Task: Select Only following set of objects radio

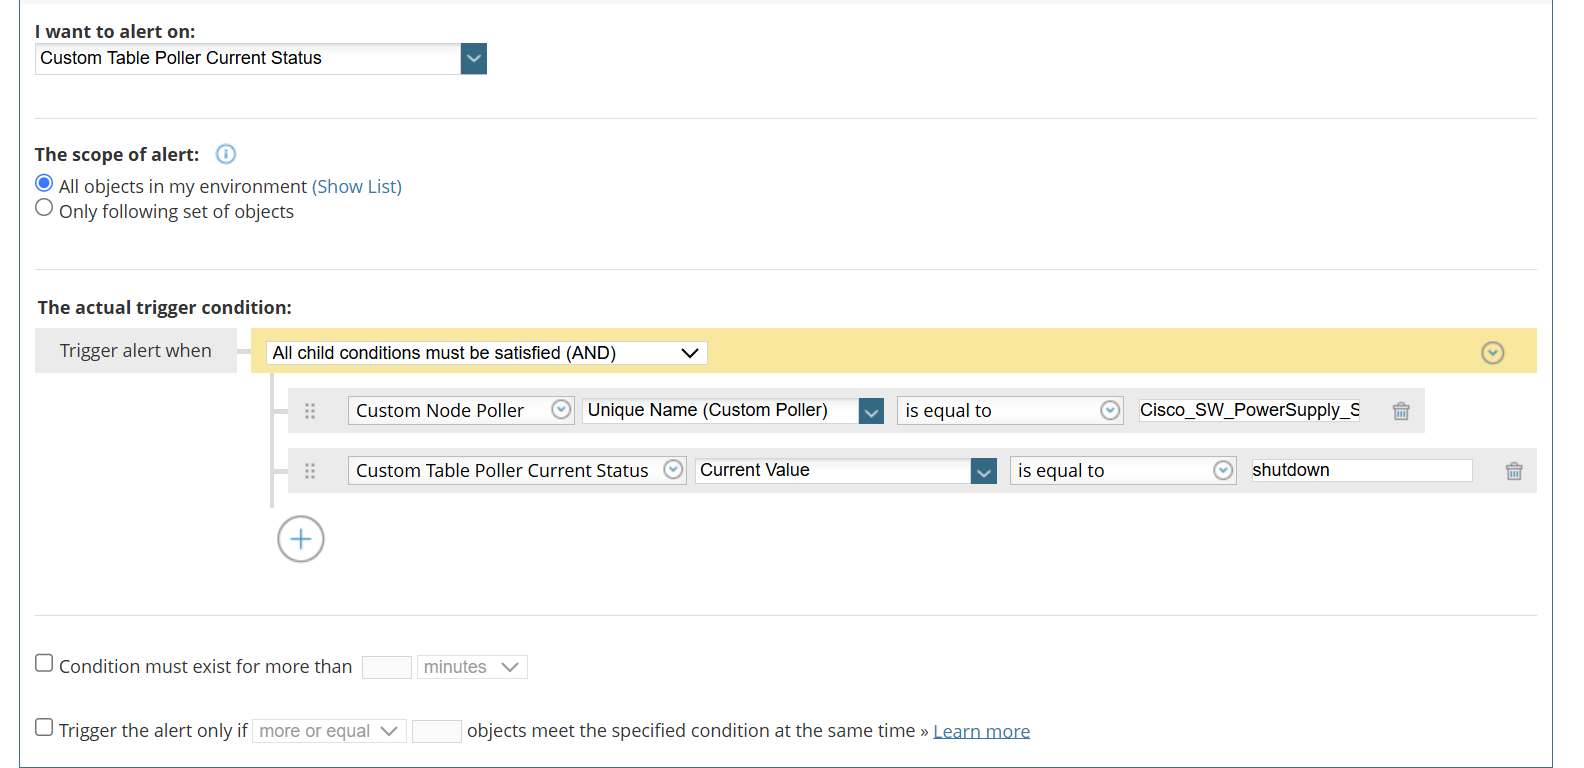Action: [x=44, y=207]
